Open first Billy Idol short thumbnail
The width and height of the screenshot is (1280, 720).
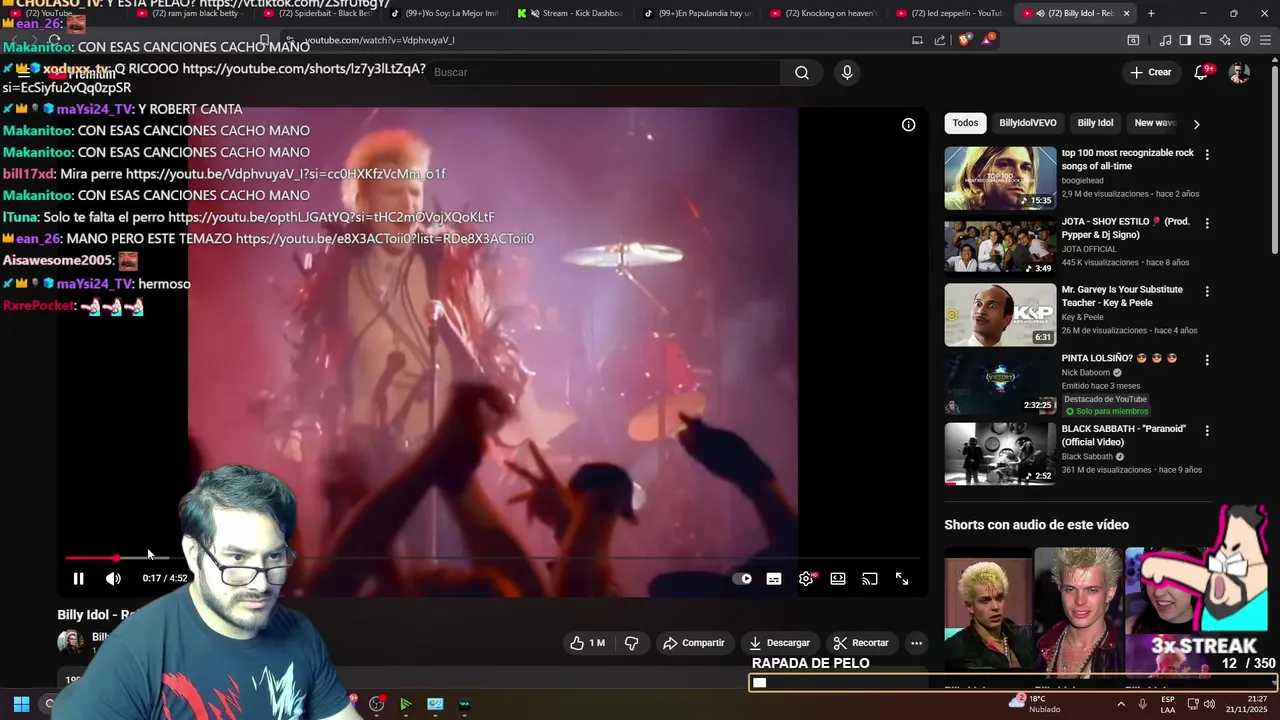pos(988,615)
